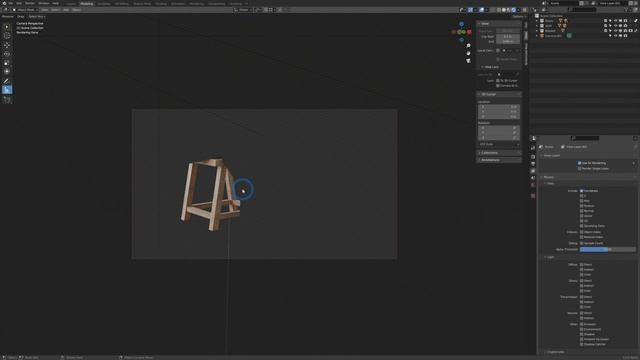Open the Object Mode dropdown
This screenshot has height=360, width=640.
(x=26, y=10)
